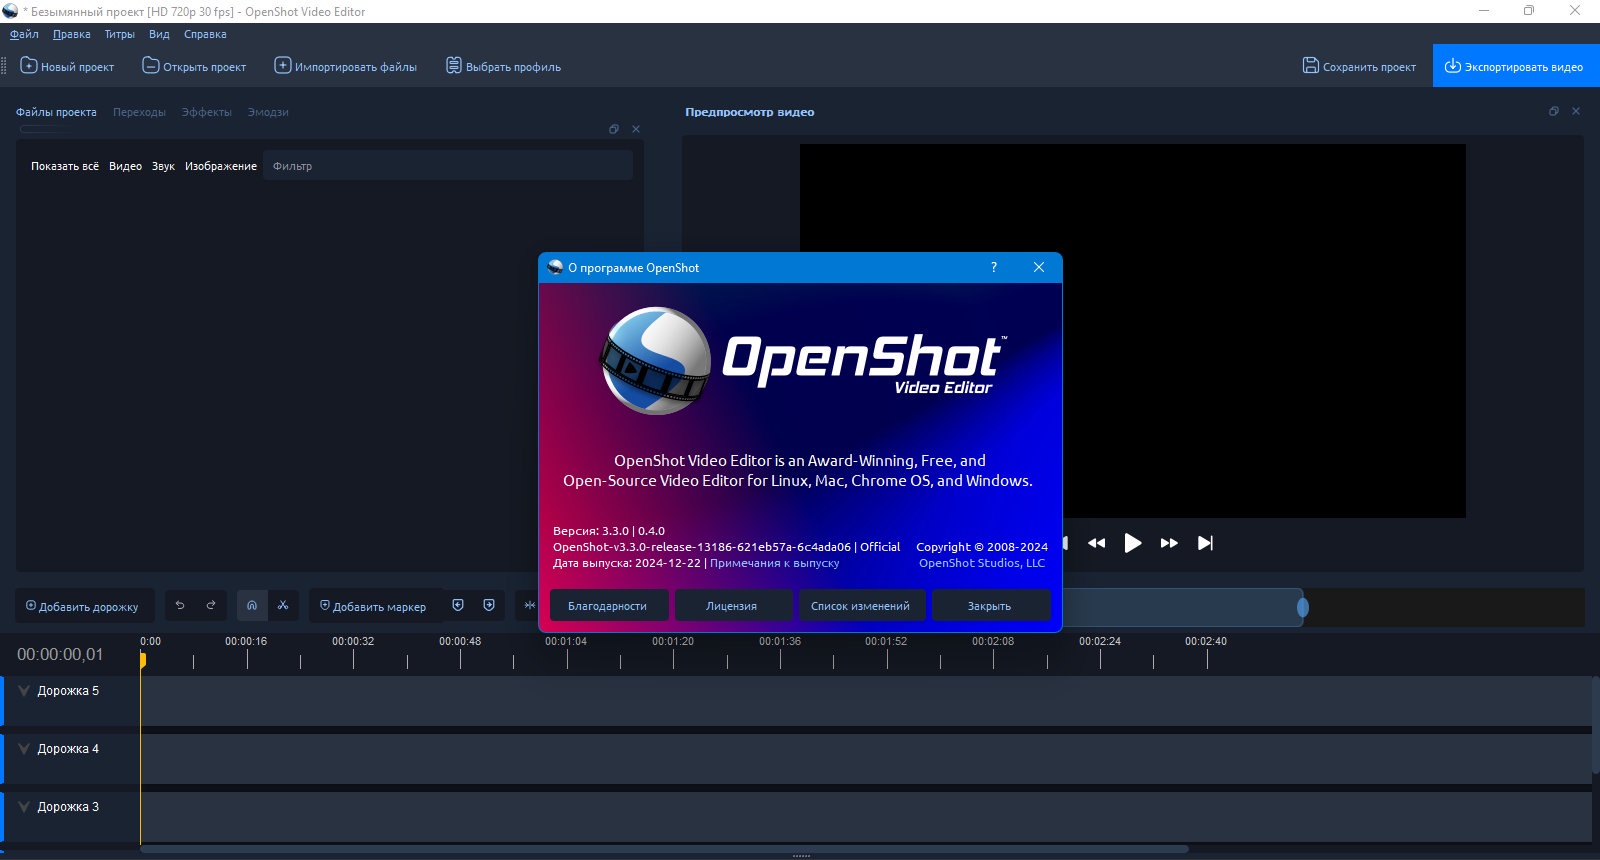Screen dimensions: 1600x860
Task: Click Экспортировать видео button
Action: [1515, 66]
